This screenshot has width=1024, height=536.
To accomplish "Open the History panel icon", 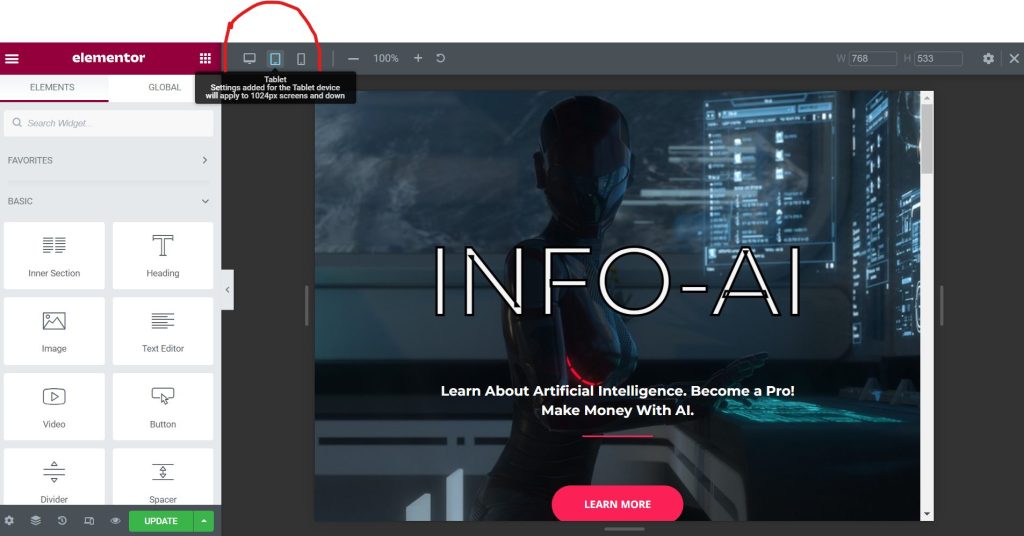I will pyautogui.click(x=62, y=521).
